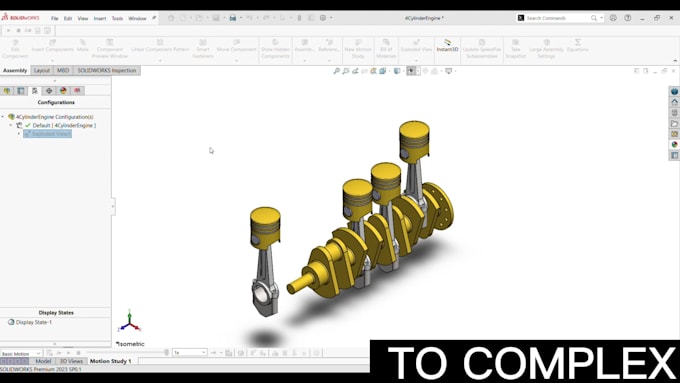This screenshot has height=383, width=680.
Task: Select the highlighted Exploded View1 item
Action: (47, 134)
